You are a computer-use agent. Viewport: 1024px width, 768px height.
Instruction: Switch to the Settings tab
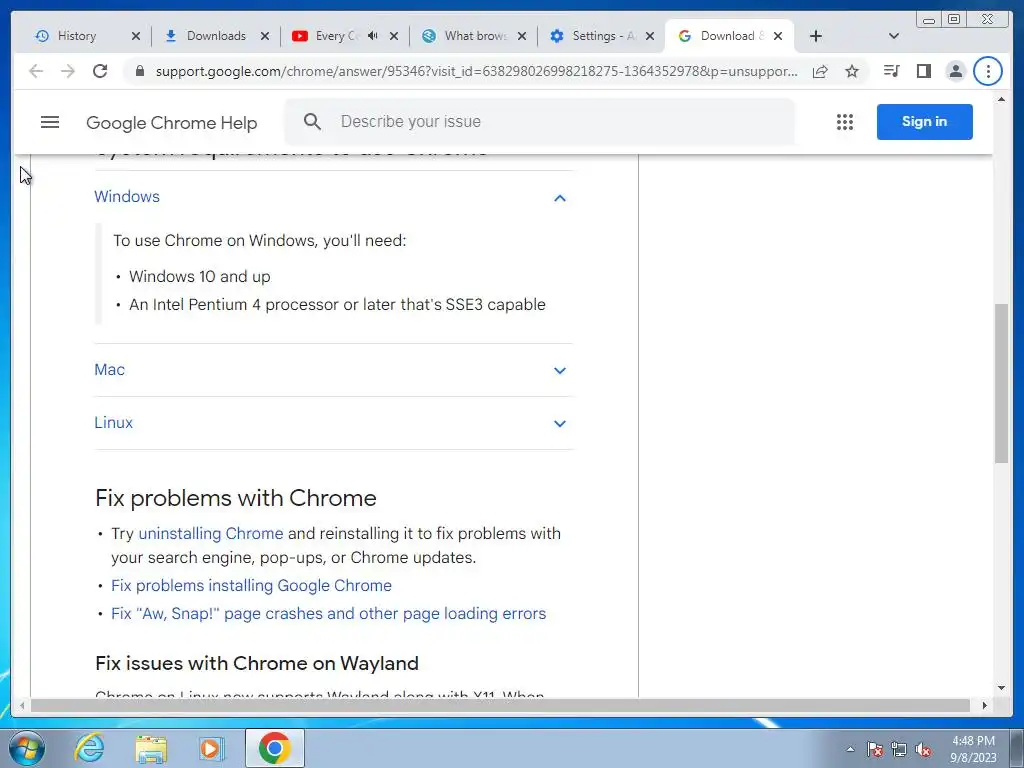pyautogui.click(x=603, y=36)
